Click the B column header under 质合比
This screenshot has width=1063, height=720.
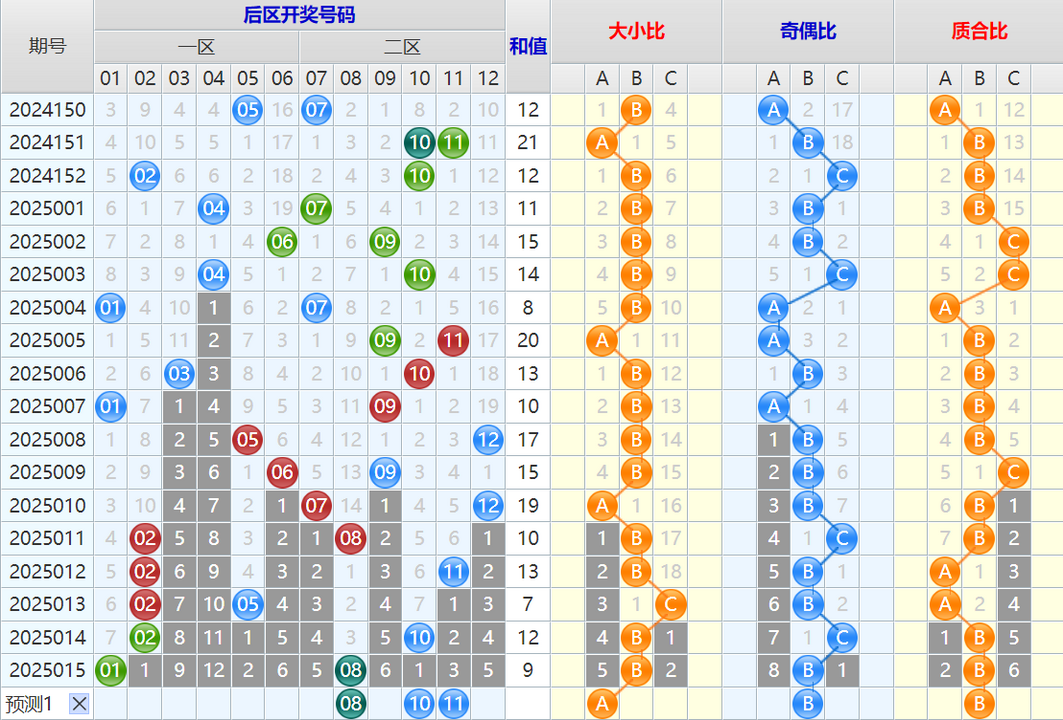[979, 79]
